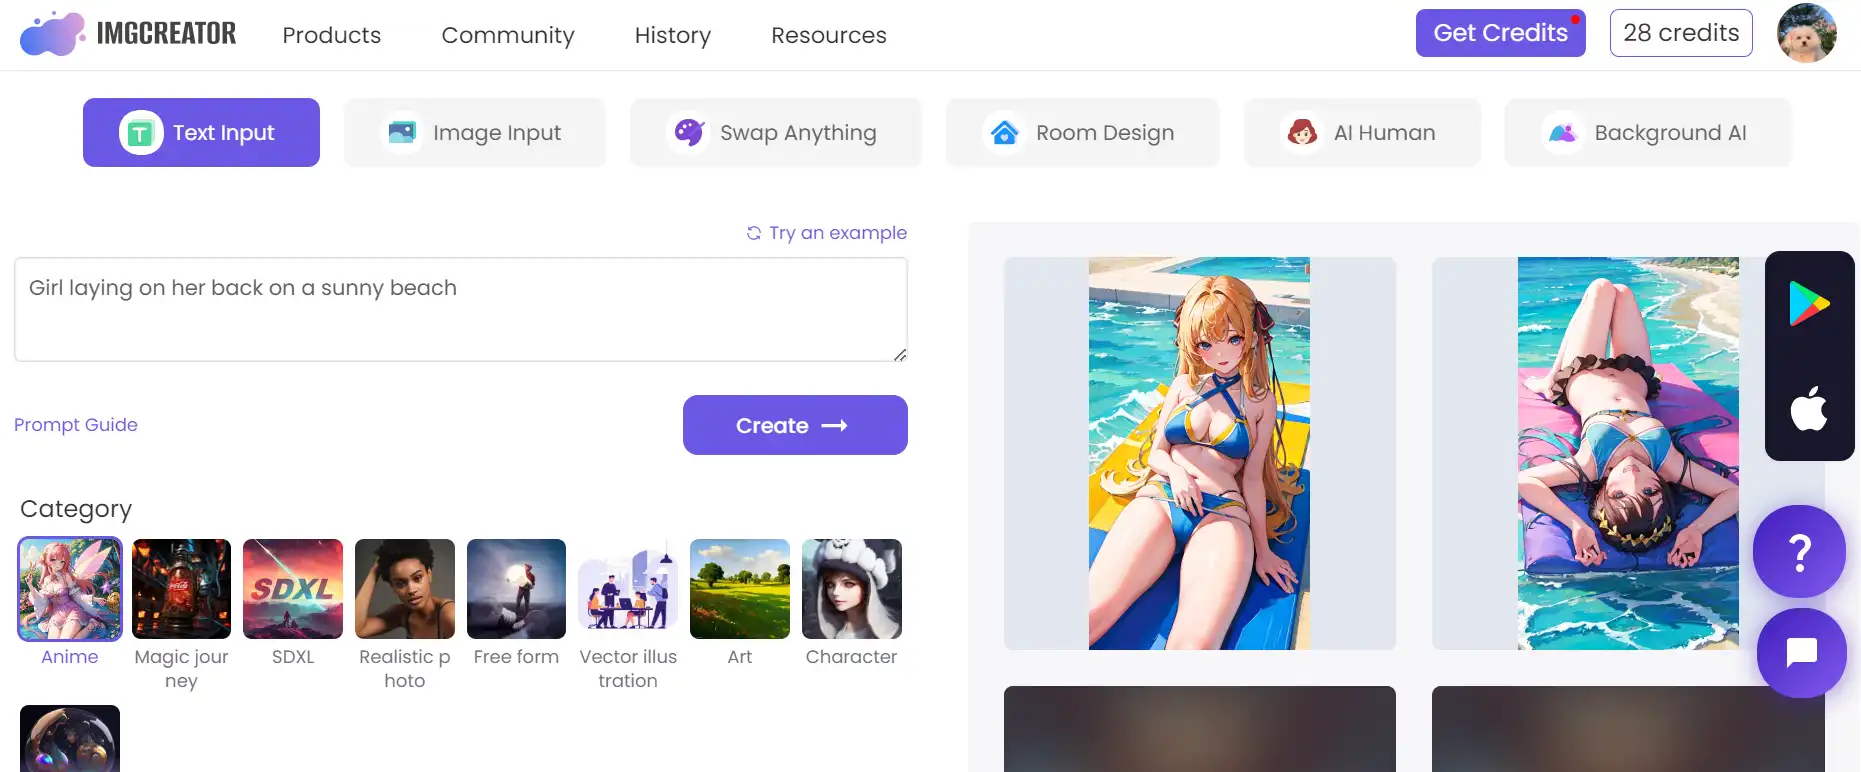Open the help question mark button

point(1799,551)
